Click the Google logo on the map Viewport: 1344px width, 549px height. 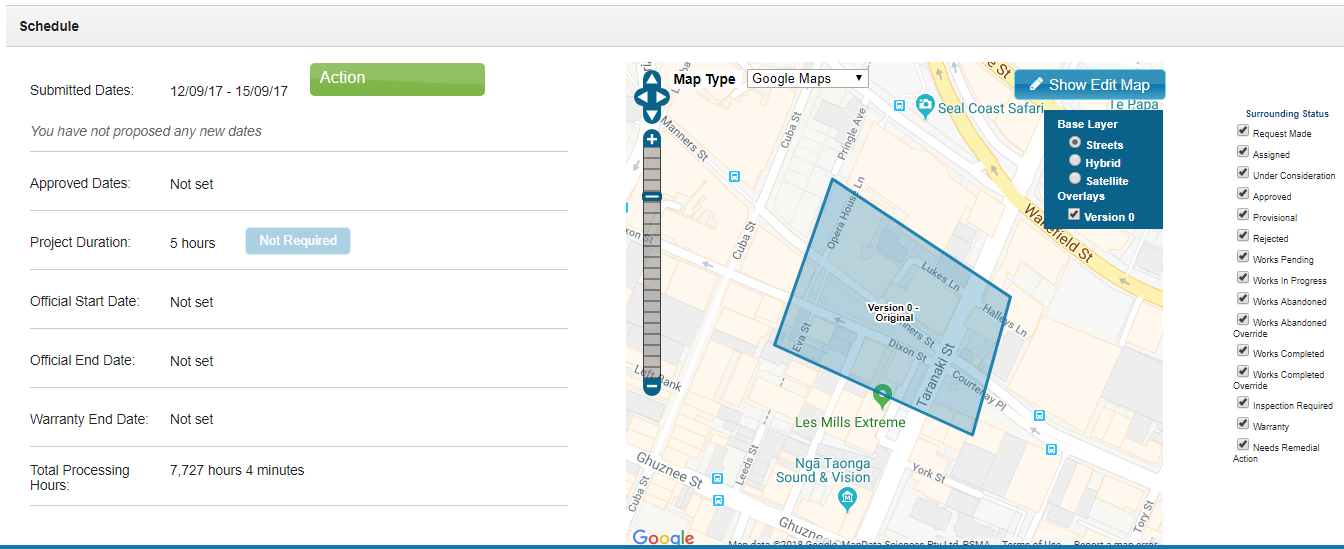point(663,539)
